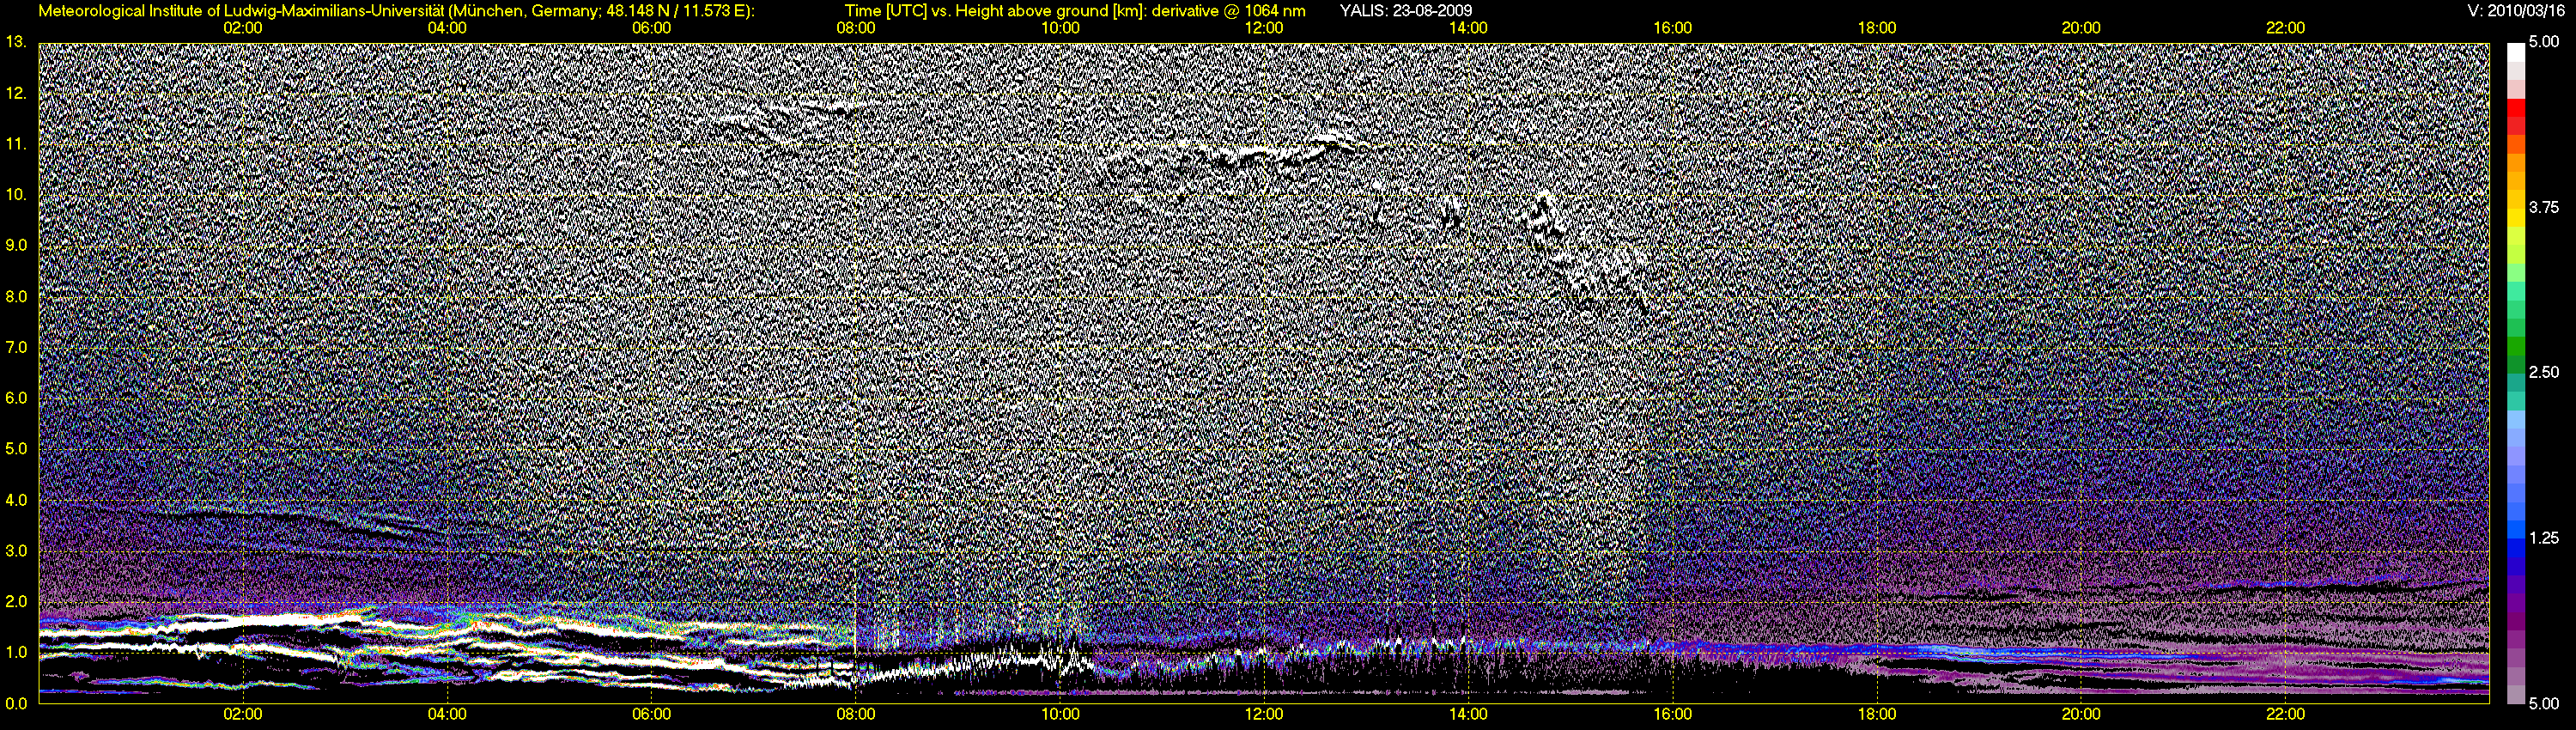The height and width of the screenshot is (730, 2576).
Task: Click the 16:00 label on top time axis
Action: [x=1673, y=28]
